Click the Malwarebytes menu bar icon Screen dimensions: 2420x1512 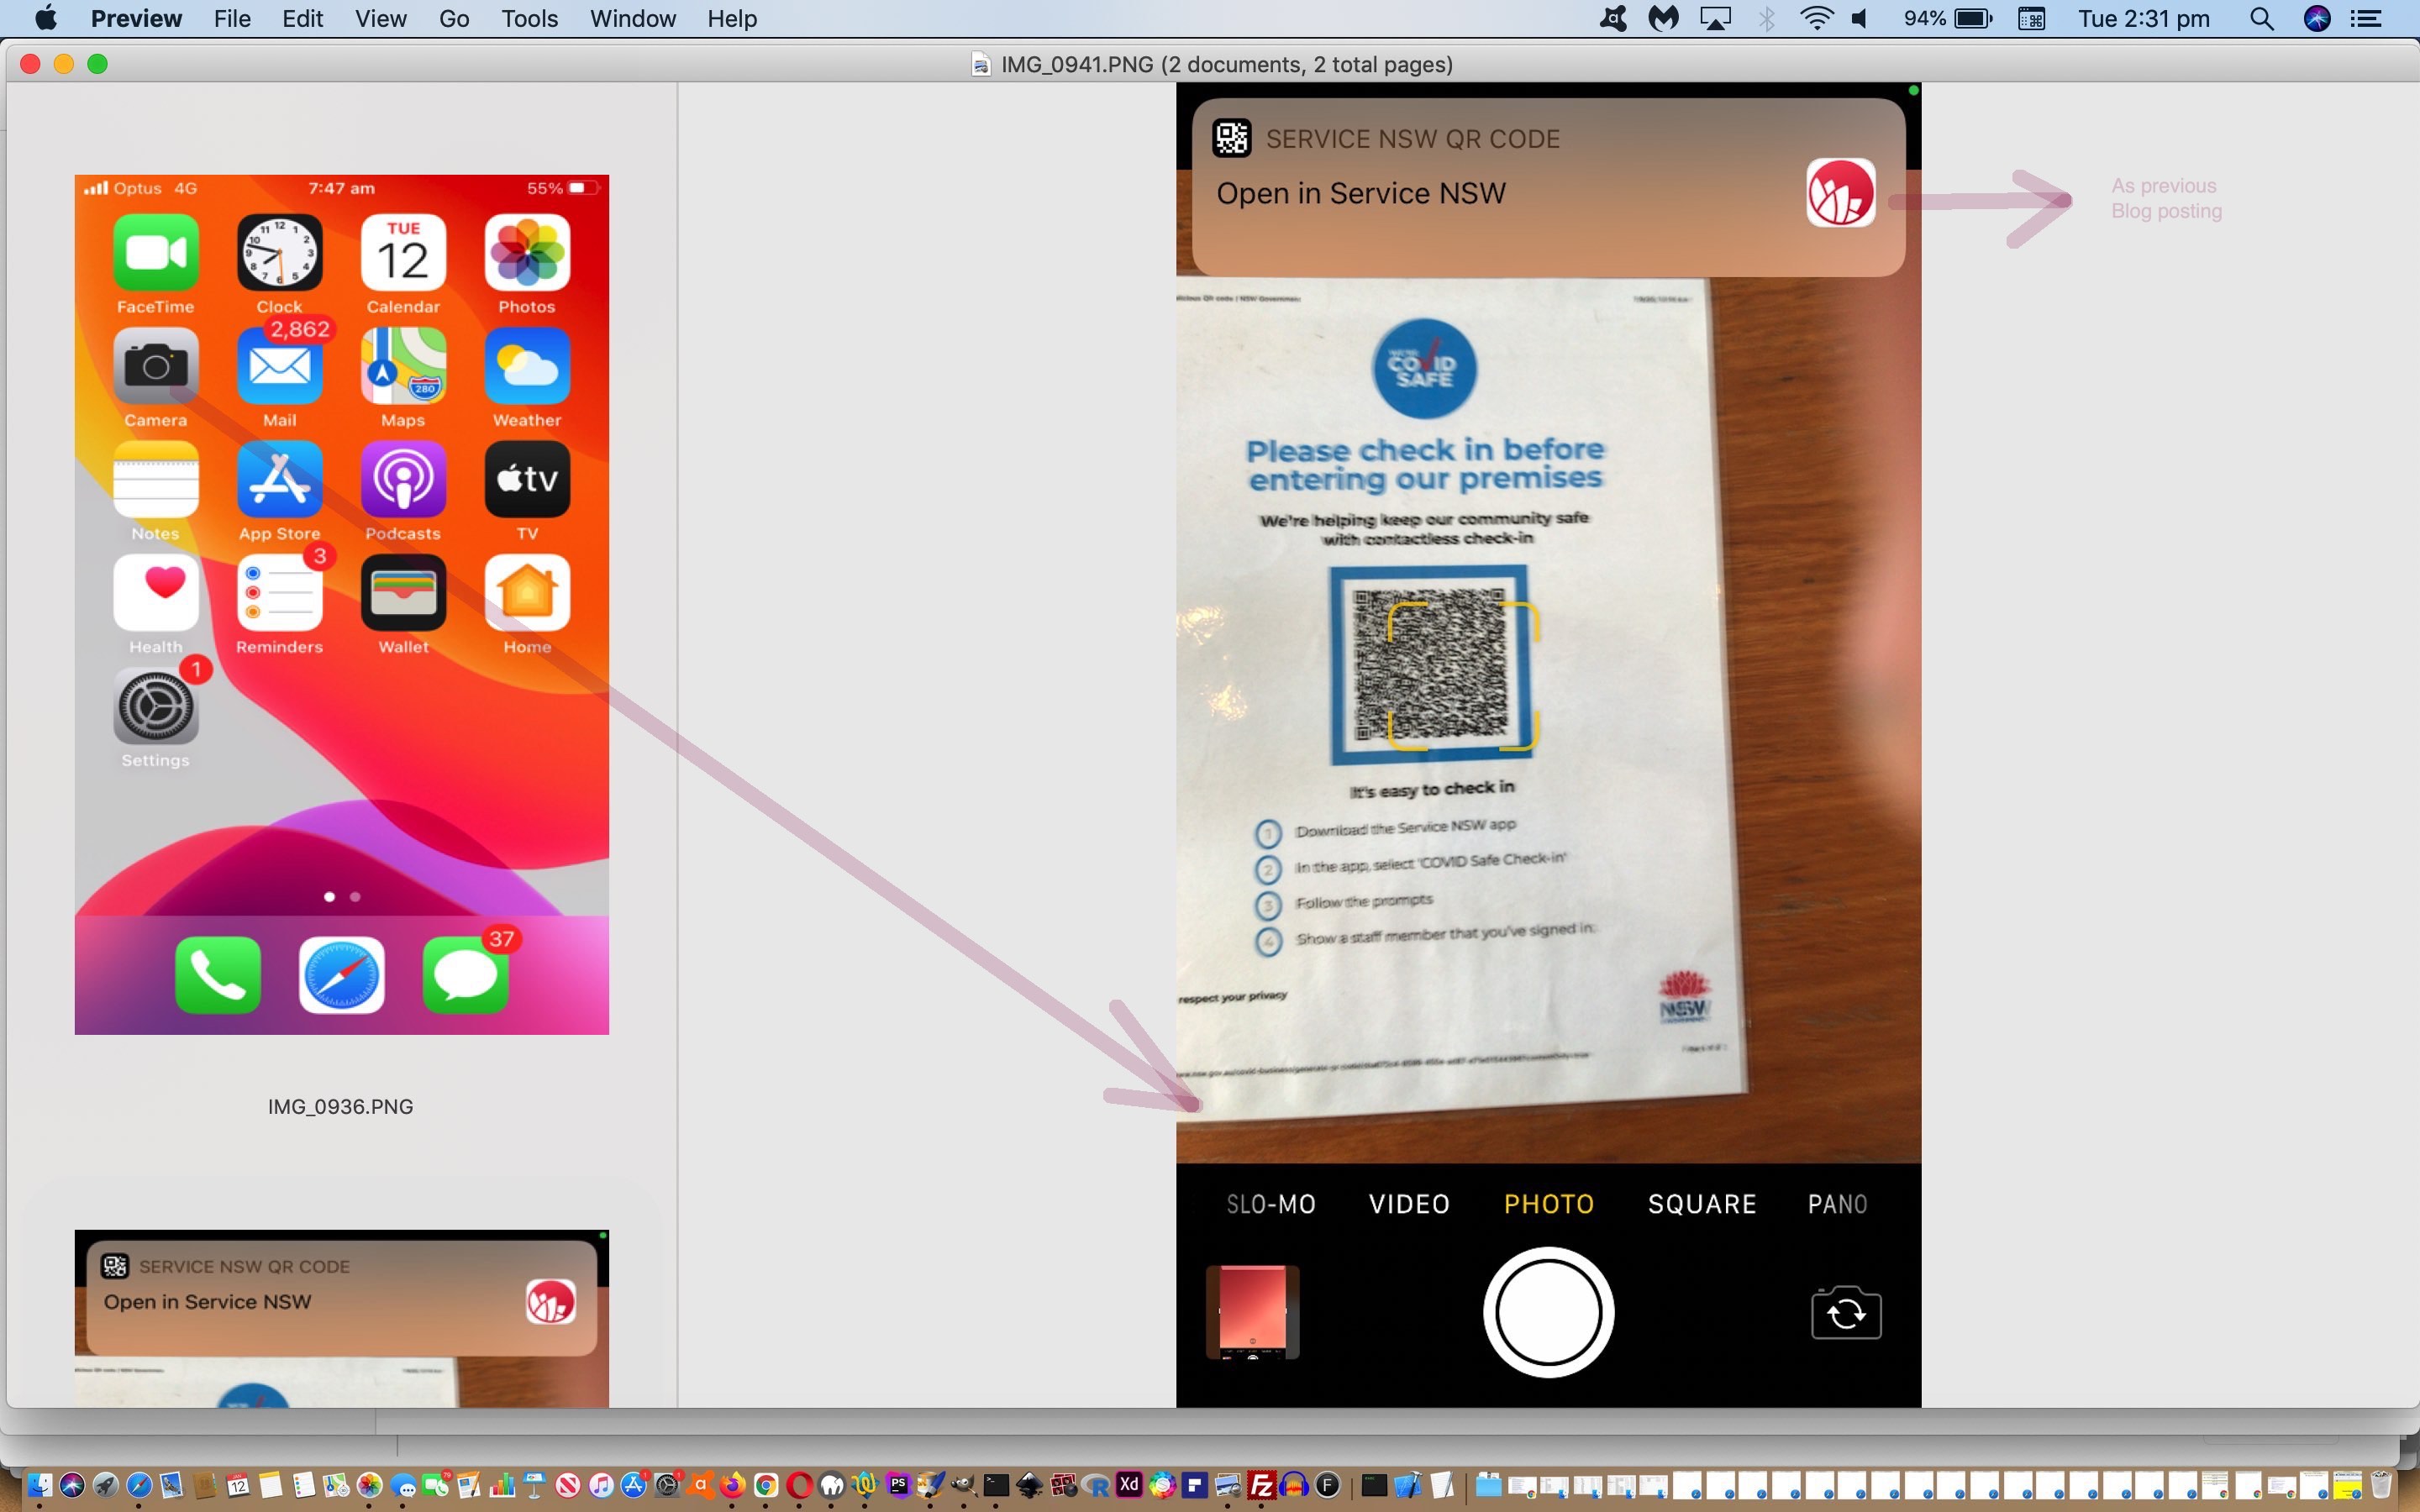tap(1664, 18)
